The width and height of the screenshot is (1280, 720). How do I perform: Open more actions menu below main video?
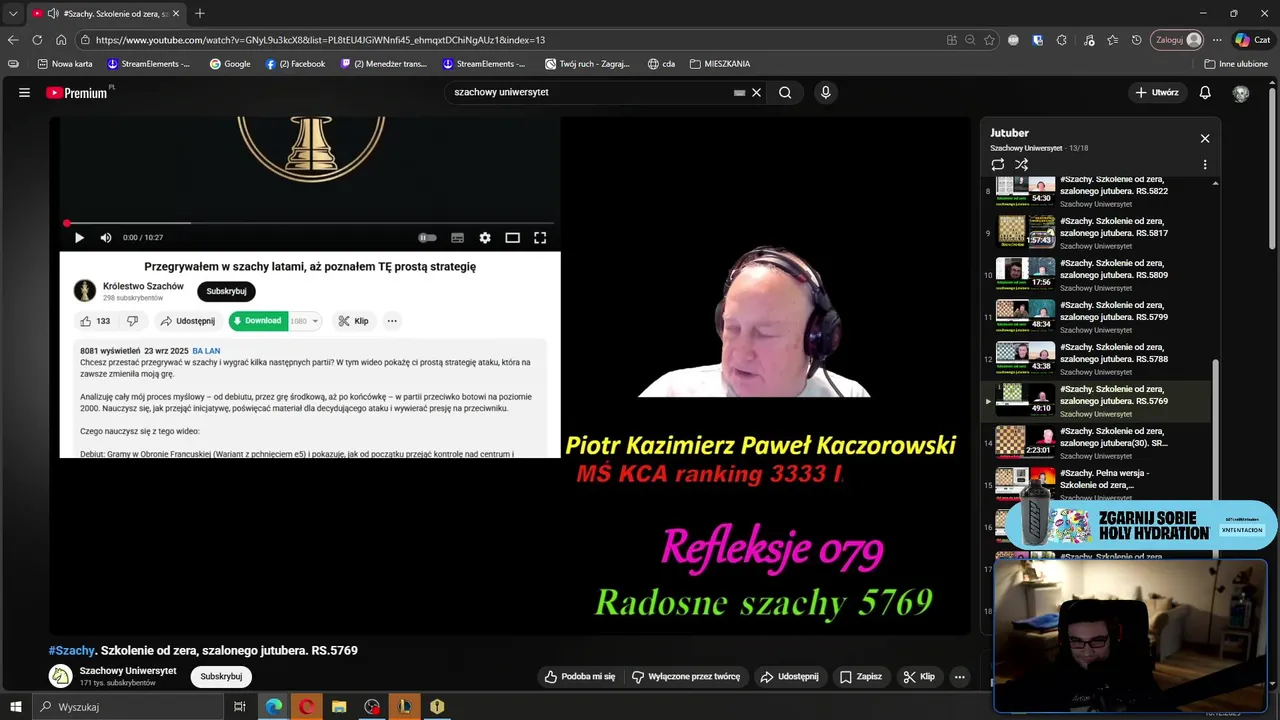click(959, 677)
